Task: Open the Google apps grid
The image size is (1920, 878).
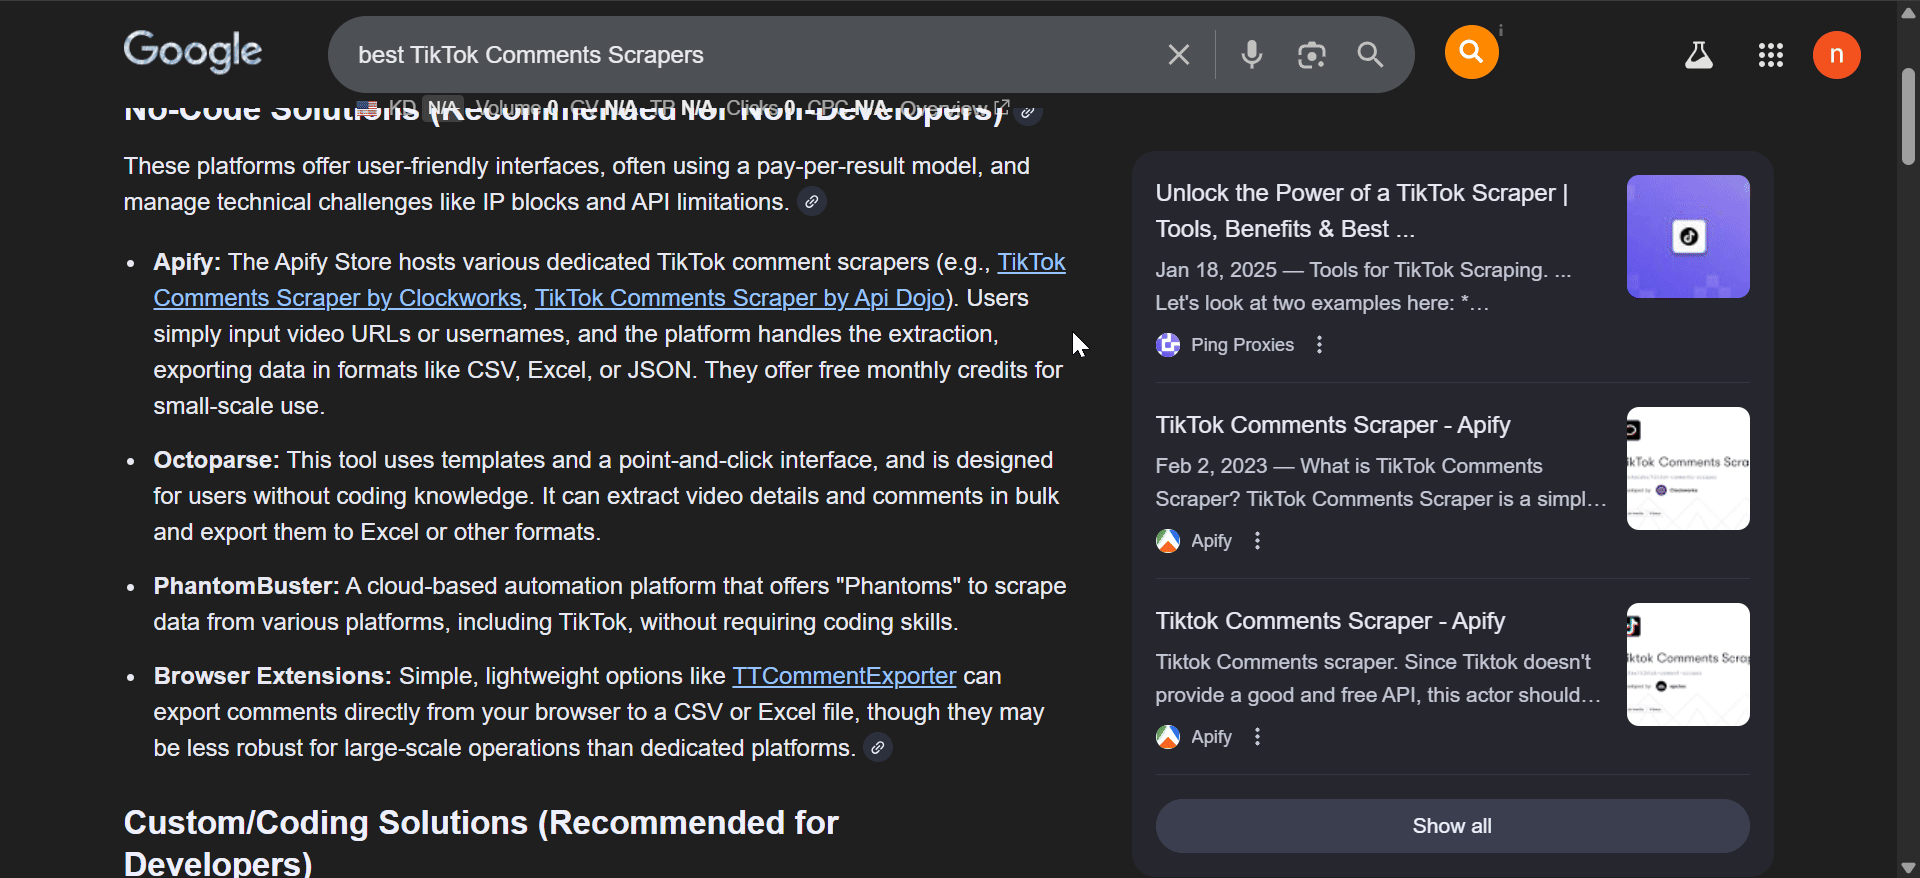Action: [x=1770, y=55]
